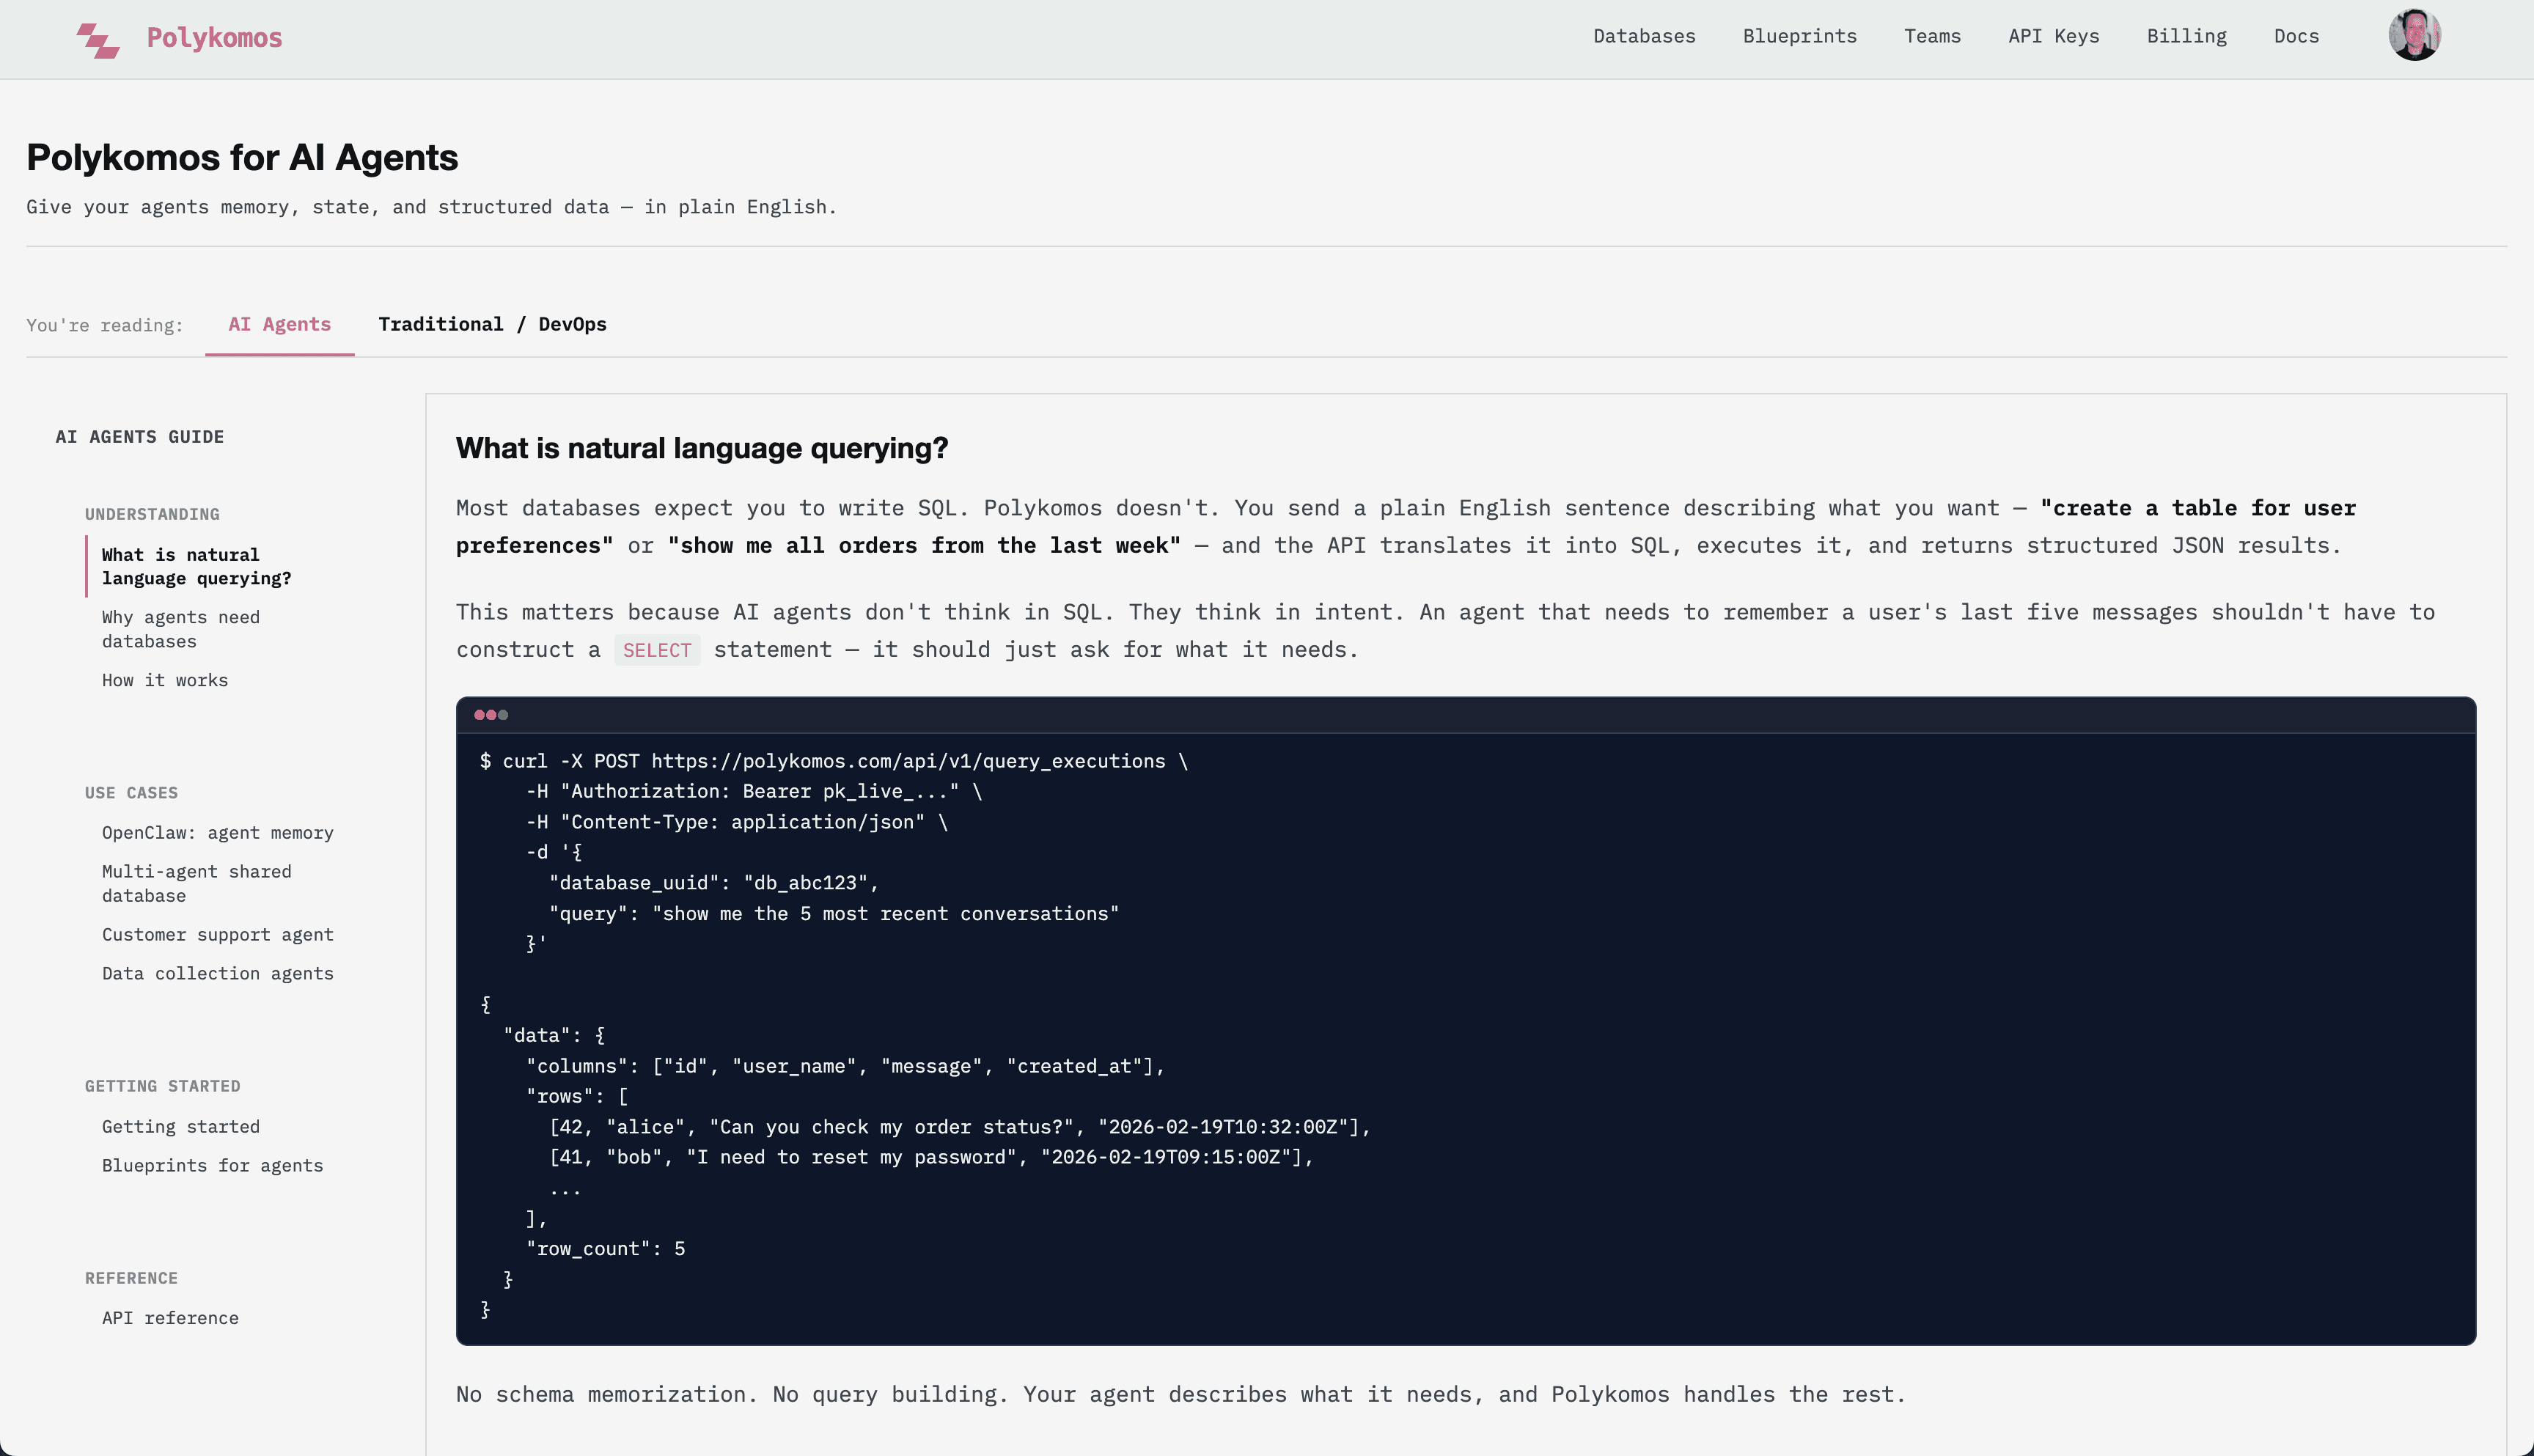Navigate to Teams page
2534x1456 pixels.
(x=1932, y=36)
